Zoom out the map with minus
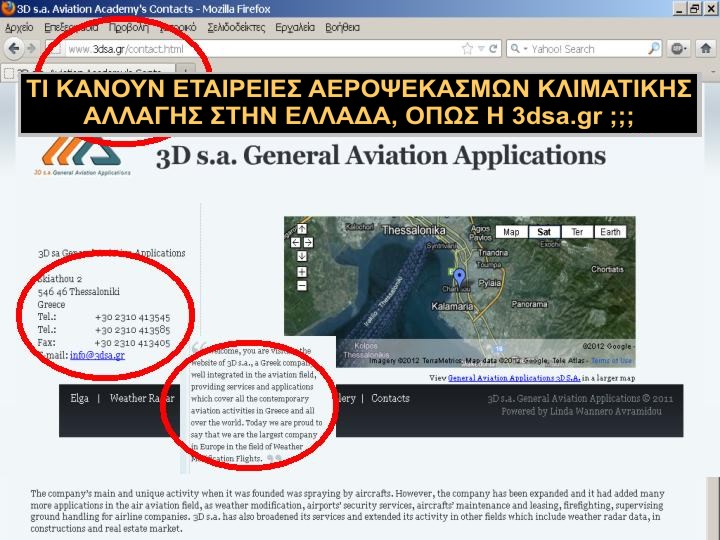Screen dimensions: 720x540 point(302,286)
